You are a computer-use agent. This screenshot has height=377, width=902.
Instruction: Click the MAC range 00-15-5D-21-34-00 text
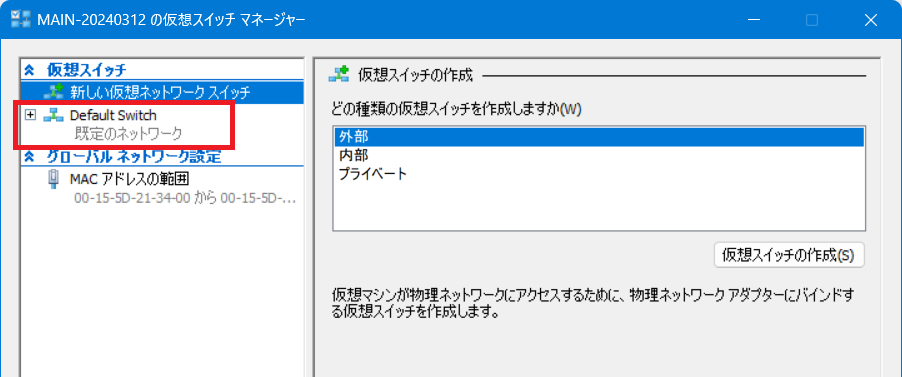click(x=185, y=199)
